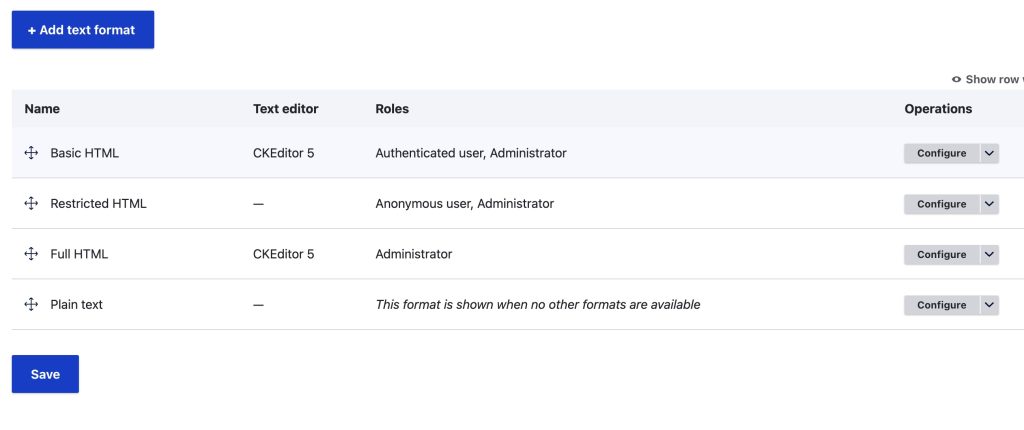Click the Restricted HTML name text
This screenshot has width=1024, height=430.
pos(98,203)
